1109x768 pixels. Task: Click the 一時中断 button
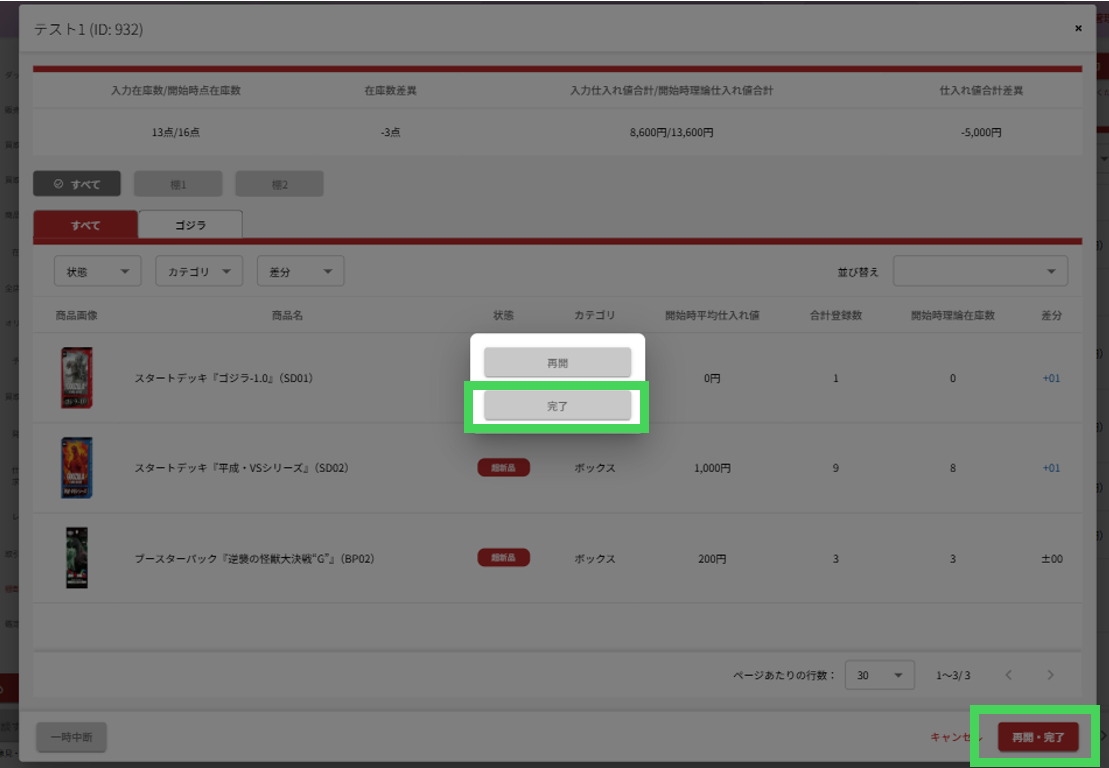pyautogui.click(x=72, y=737)
